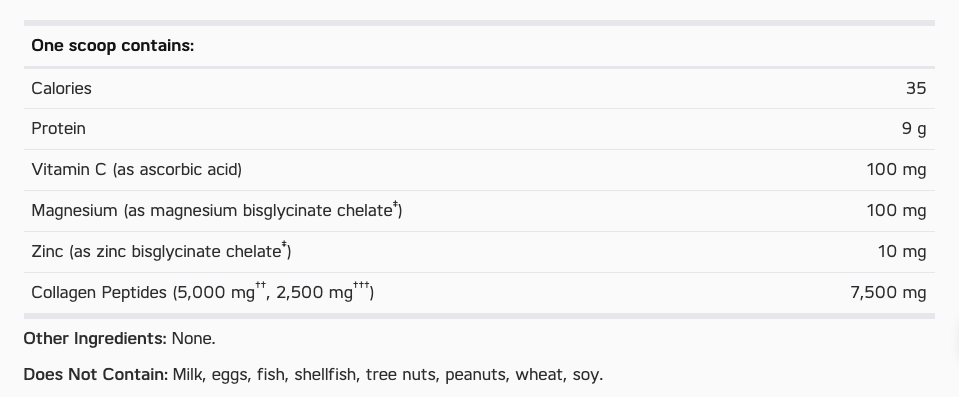The image size is (959, 397).
Task: Select the Protein row label
Action: [x=58, y=128]
